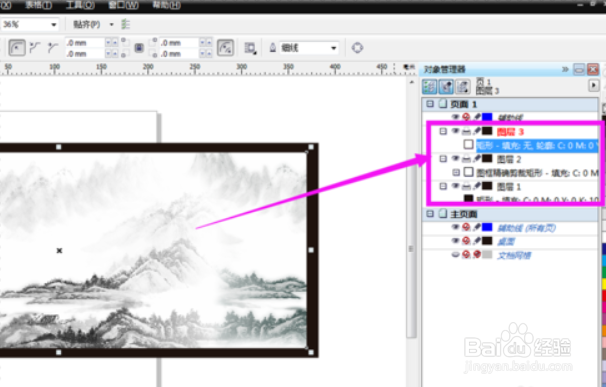
Task: Toggle the relative corner scaling button
Action: pyautogui.click(x=225, y=48)
